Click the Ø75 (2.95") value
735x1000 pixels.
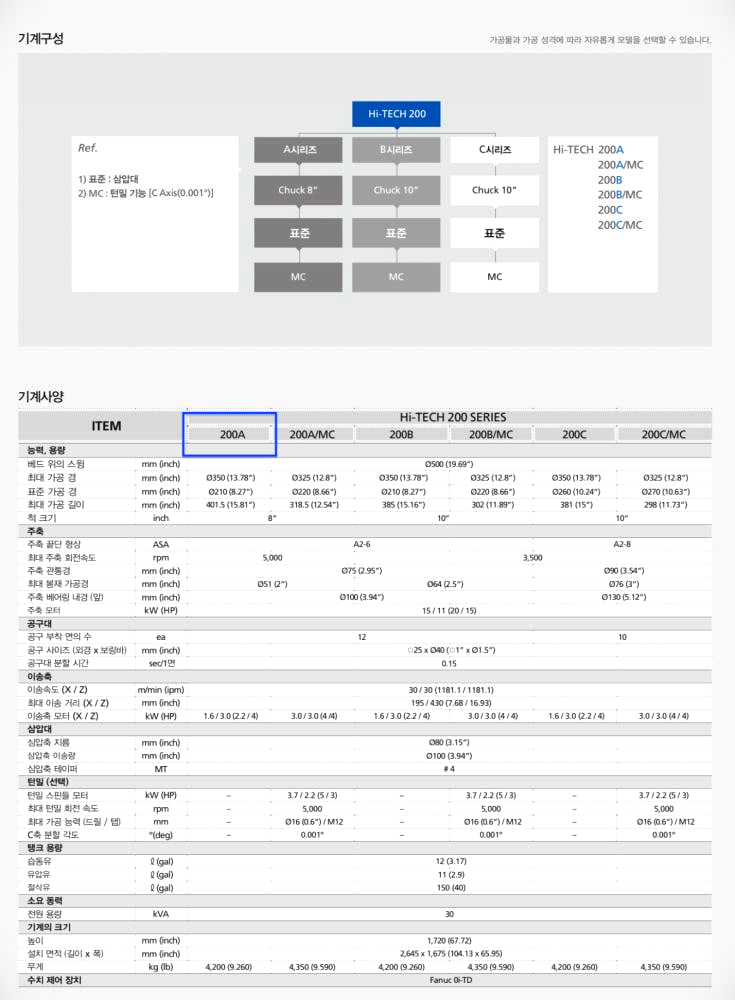coord(362,571)
